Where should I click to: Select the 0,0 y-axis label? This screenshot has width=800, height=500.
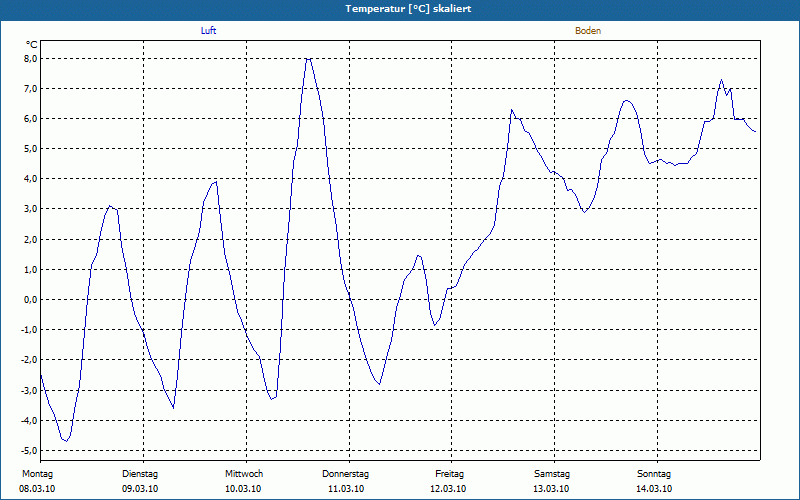click(x=30, y=299)
